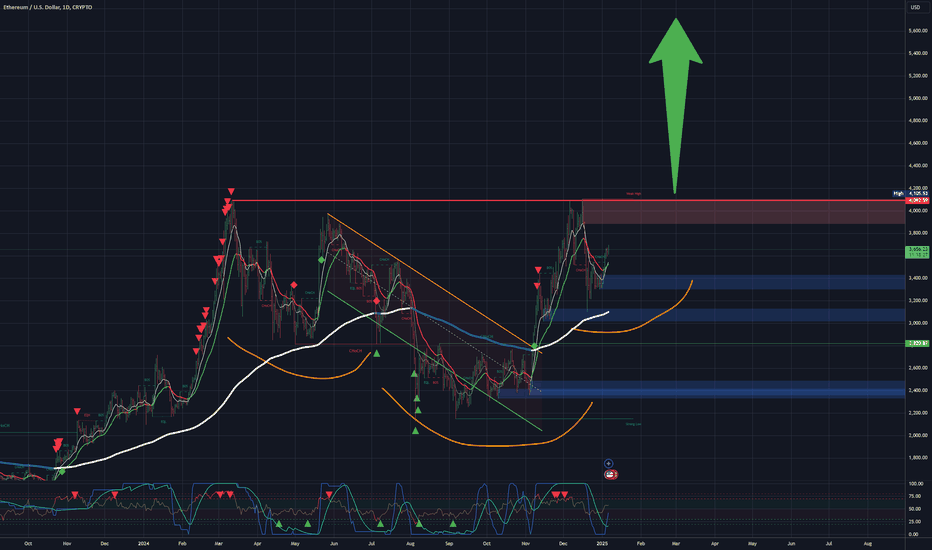Click the 25.00 oscillator axis value
The width and height of the screenshot is (932, 550).
pyautogui.click(x=915, y=521)
